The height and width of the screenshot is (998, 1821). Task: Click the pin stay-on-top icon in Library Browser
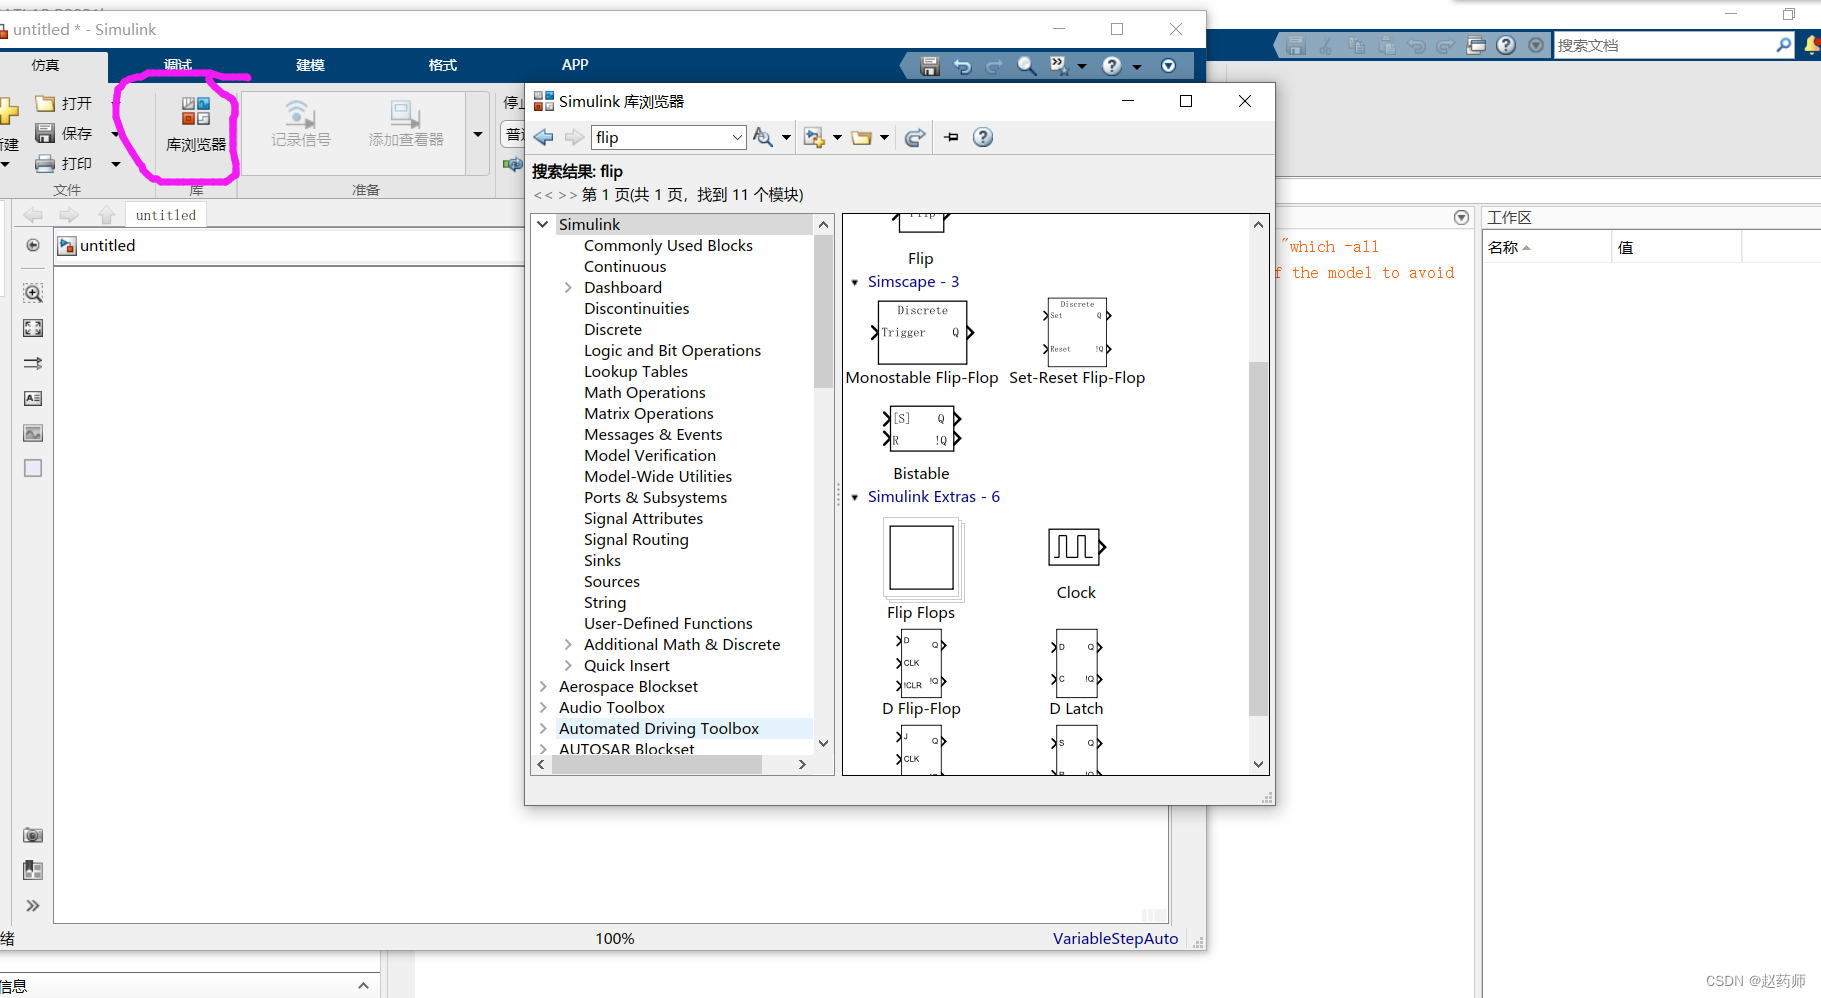[951, 137]
